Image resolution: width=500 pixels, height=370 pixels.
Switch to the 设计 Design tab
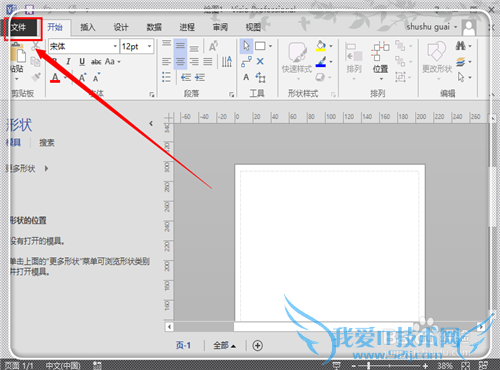(121, 27)
